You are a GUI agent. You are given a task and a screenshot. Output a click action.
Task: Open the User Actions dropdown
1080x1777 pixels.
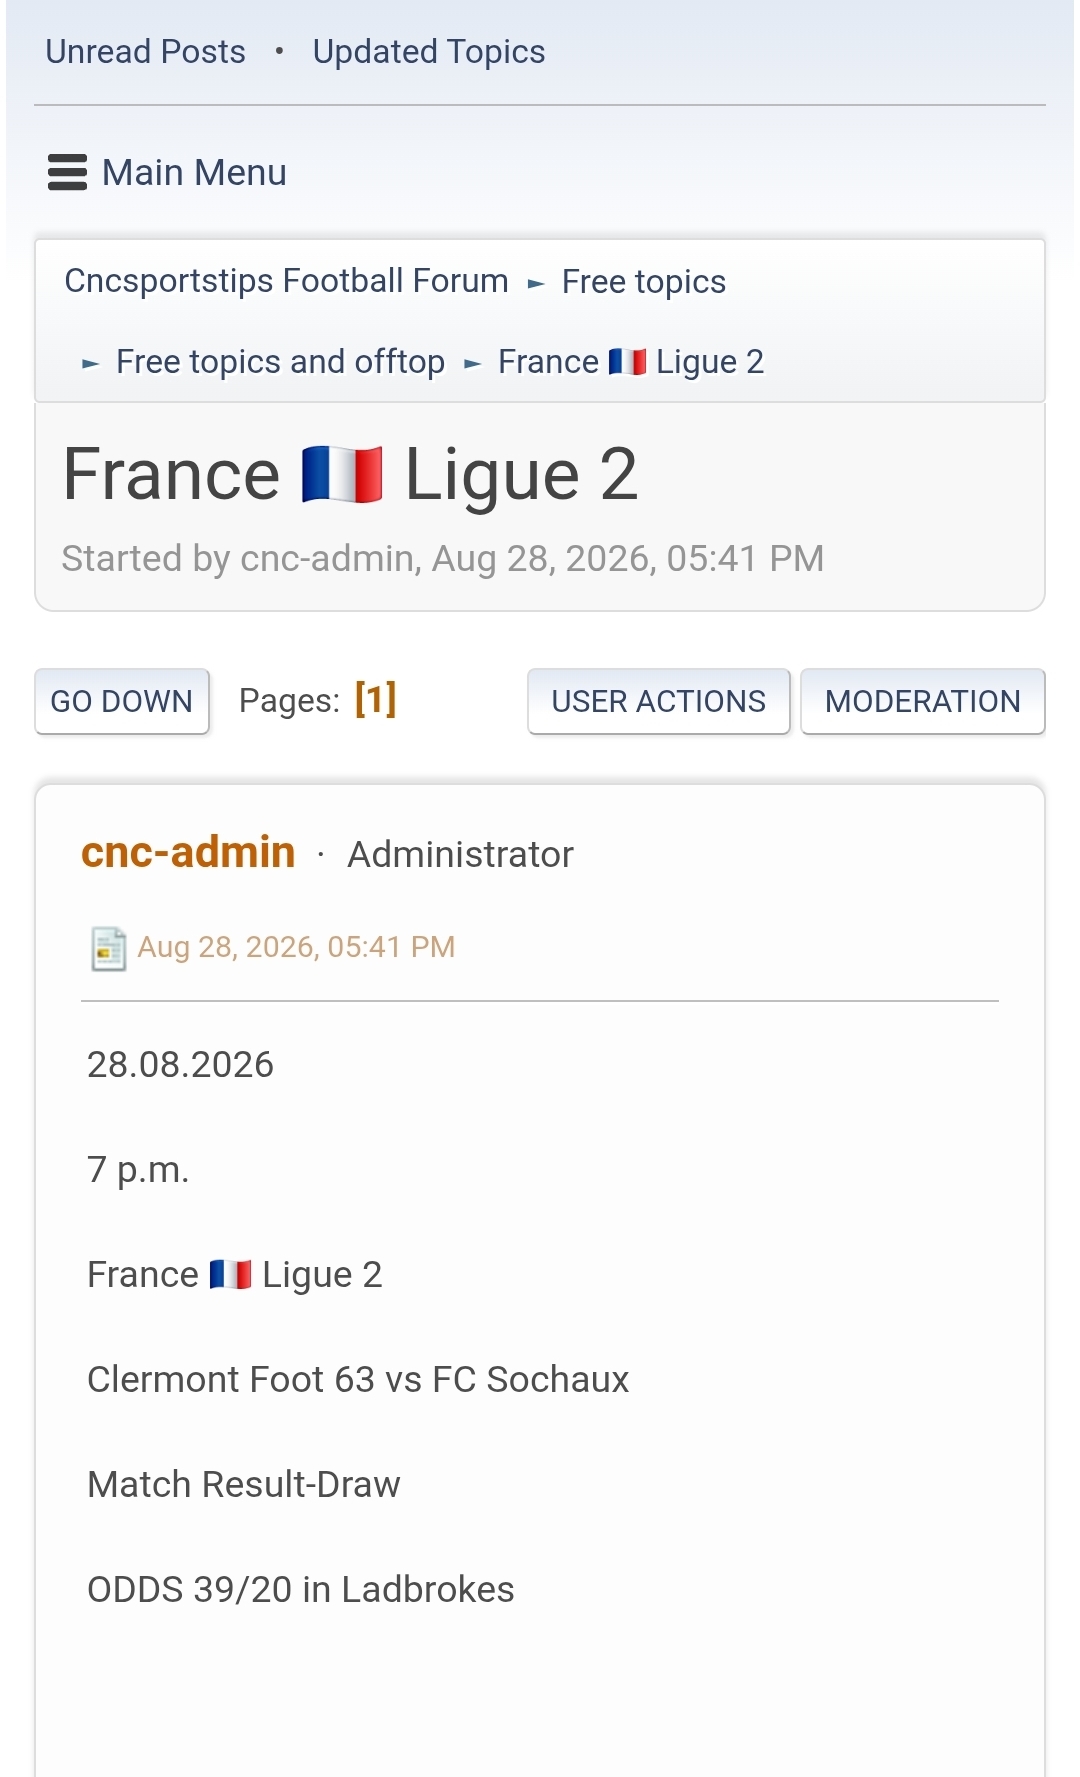[x=659, y=701]
